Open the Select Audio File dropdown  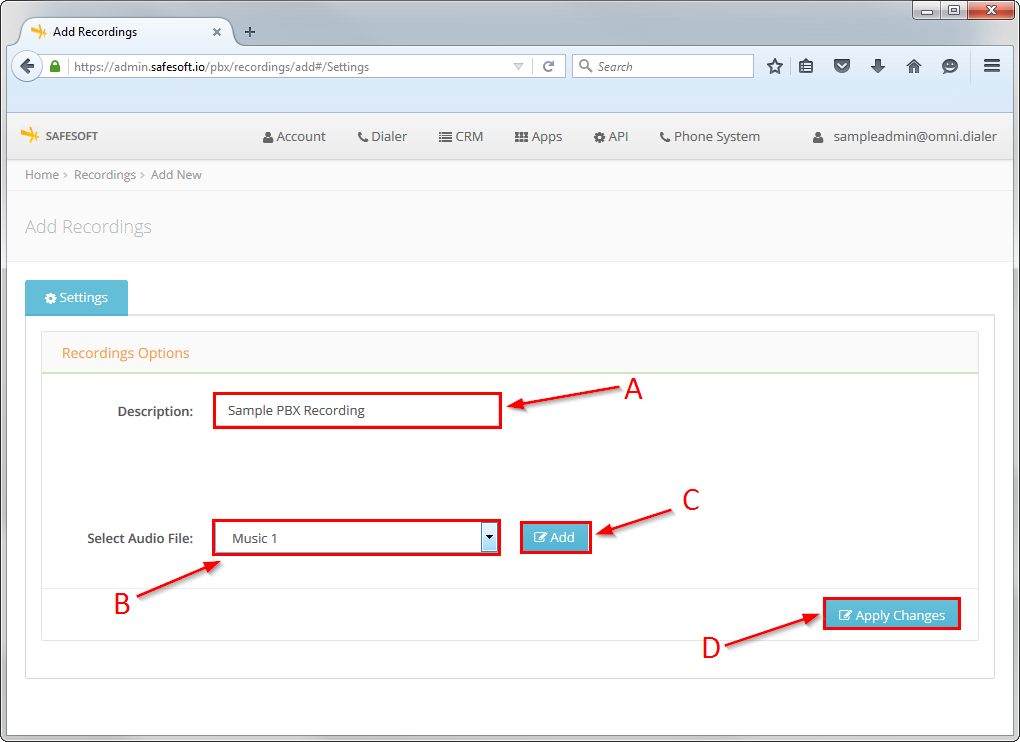(x=356, y=538)
